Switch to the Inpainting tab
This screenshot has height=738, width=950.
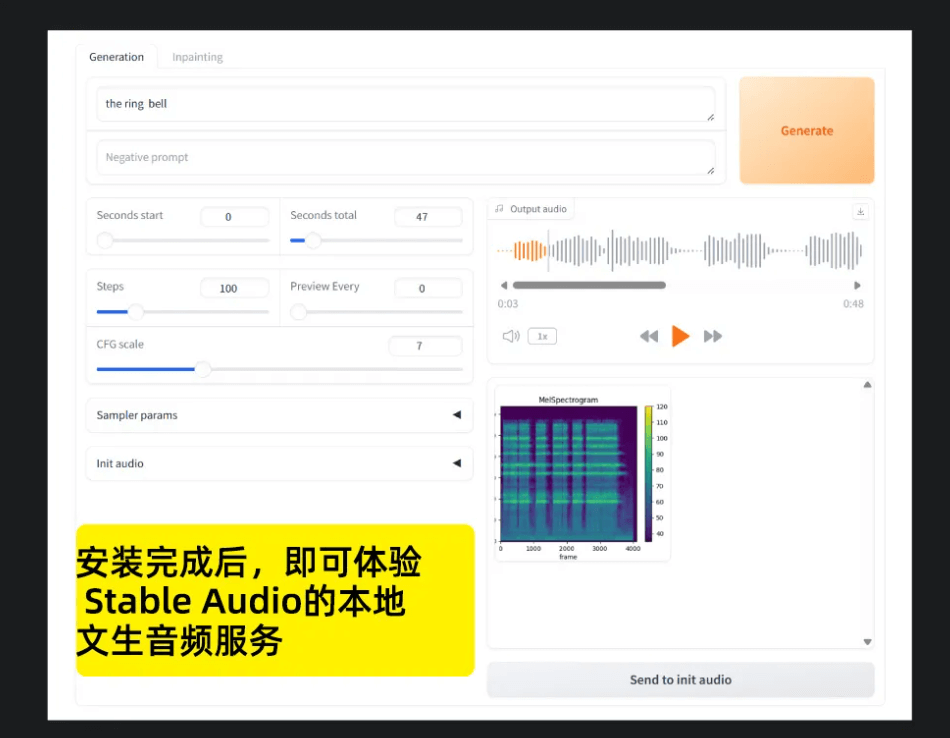click(197, 57)
